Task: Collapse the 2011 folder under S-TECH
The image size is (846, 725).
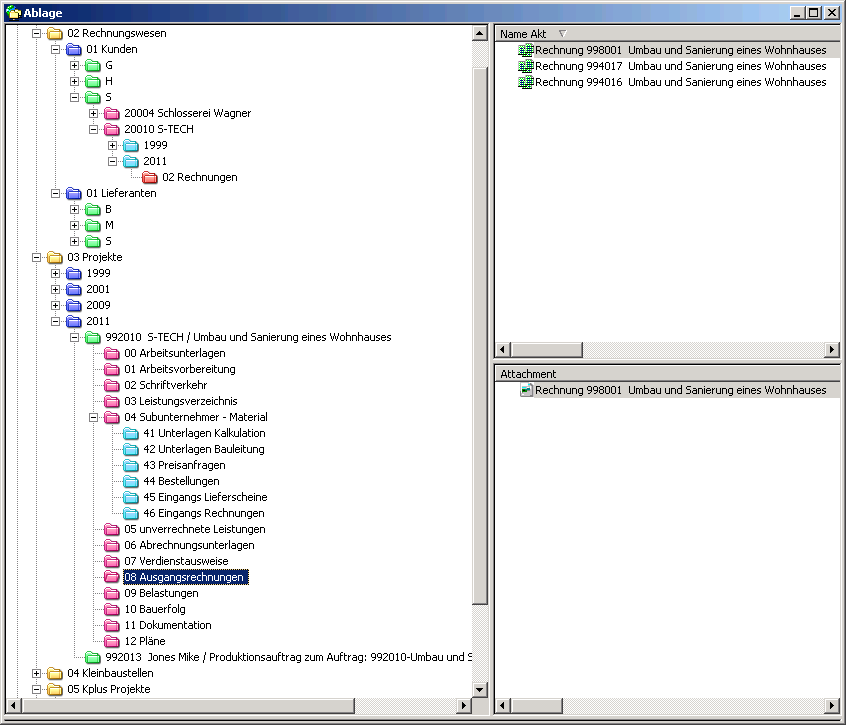Action: coord(112,161)
